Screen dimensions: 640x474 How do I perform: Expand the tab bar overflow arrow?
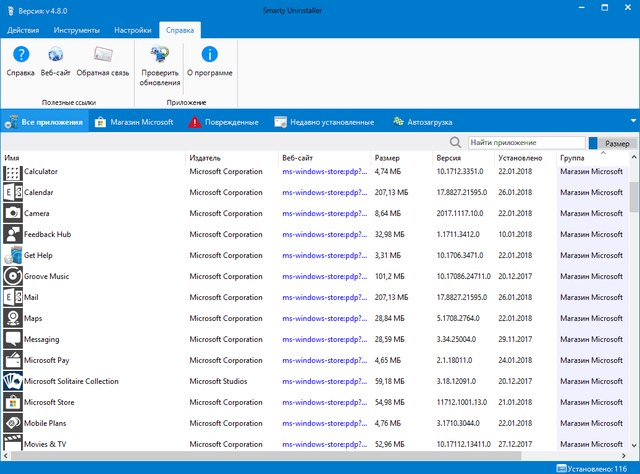coord(632,122)
